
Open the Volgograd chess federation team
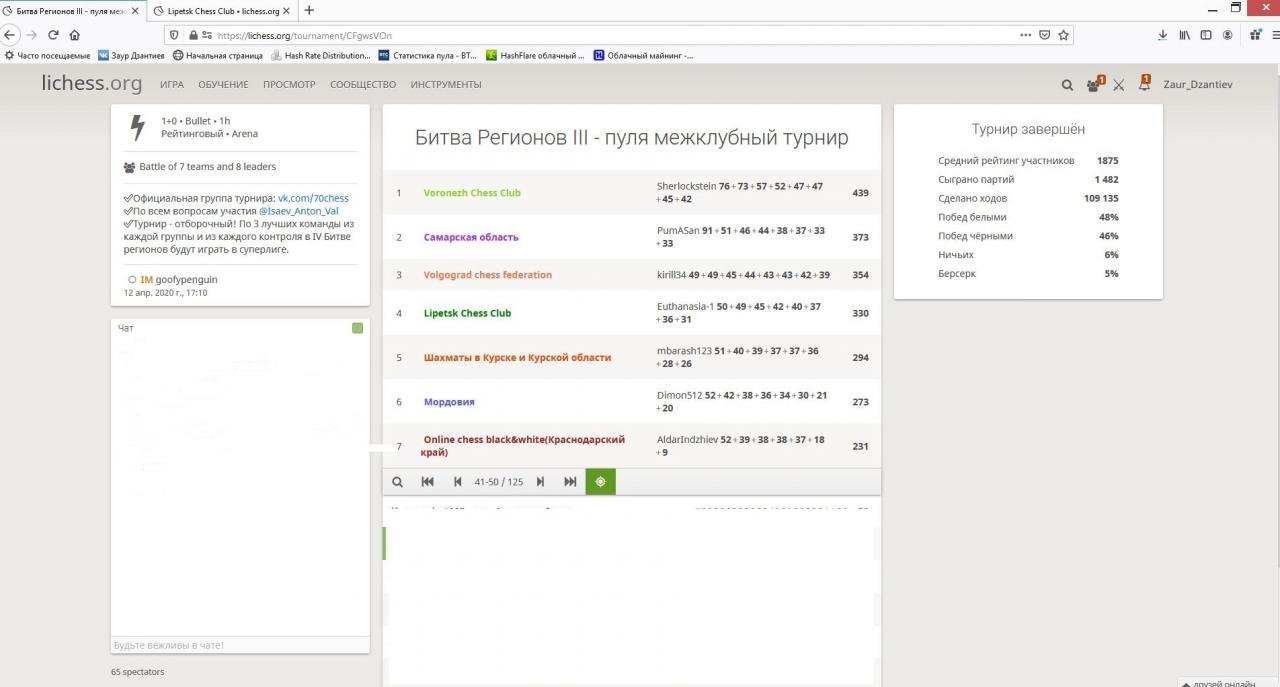click(488, 275)
